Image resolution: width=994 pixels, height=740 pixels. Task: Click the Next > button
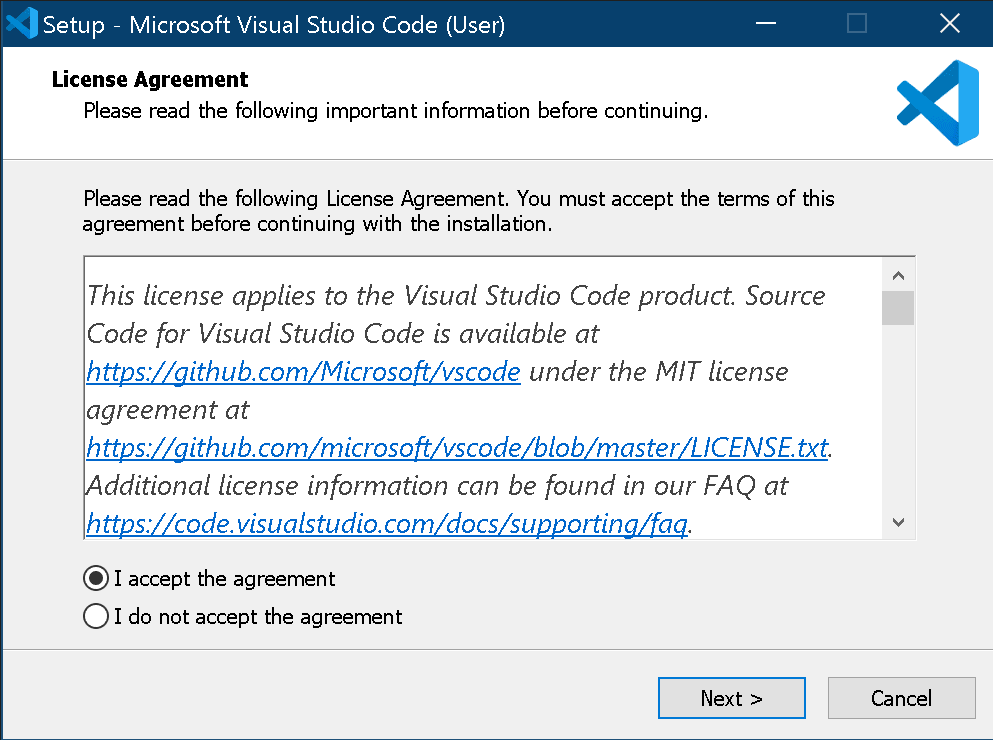(732, 698)
